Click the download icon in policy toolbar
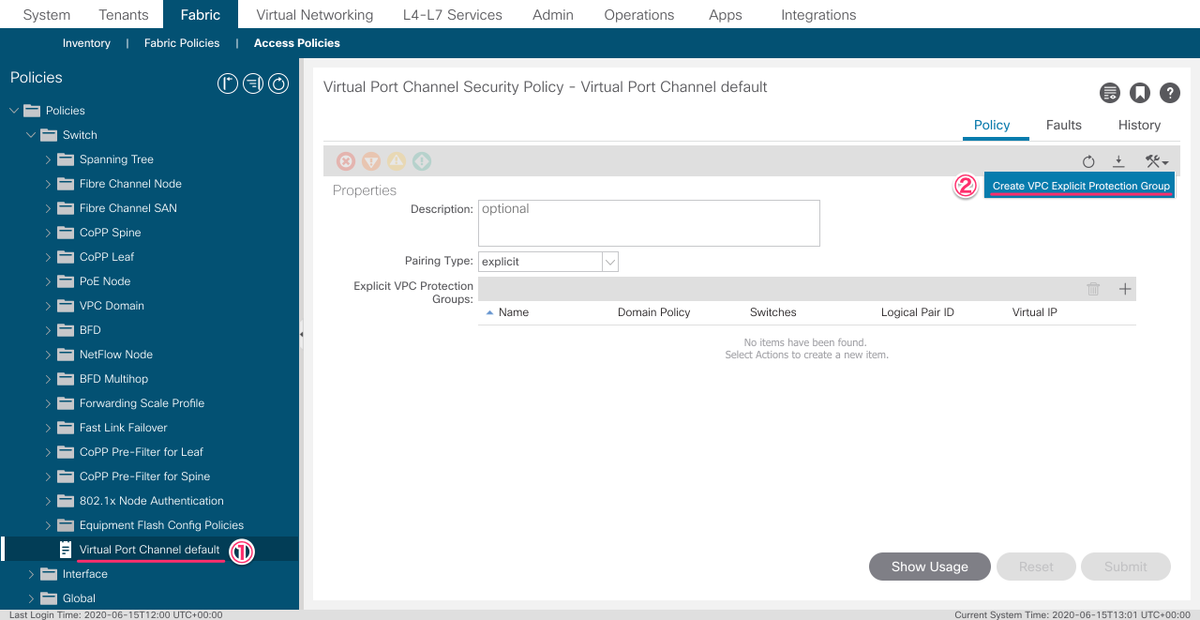 click(1119, 161)
